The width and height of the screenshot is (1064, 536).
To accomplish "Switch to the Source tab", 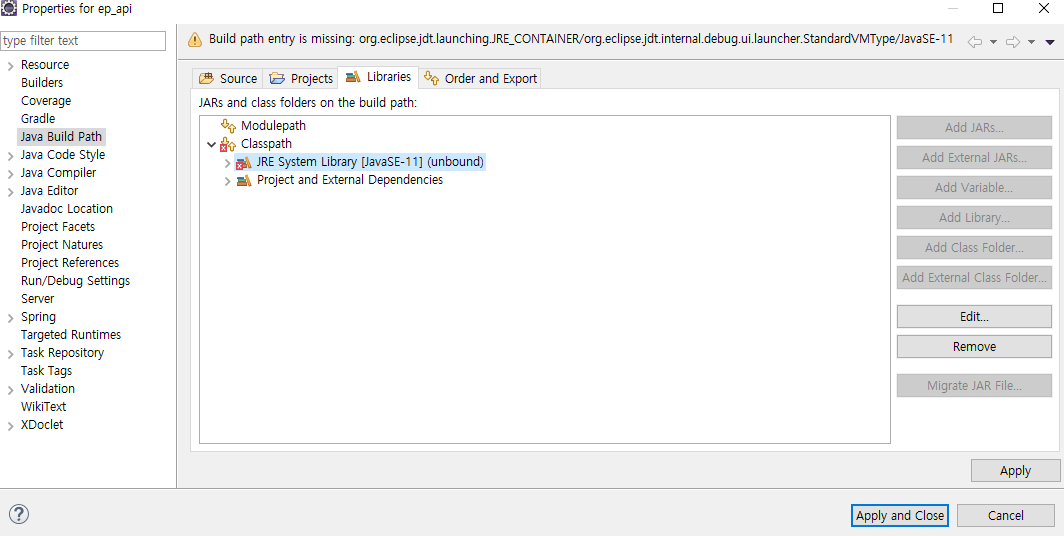I will (x=228, y=79).
